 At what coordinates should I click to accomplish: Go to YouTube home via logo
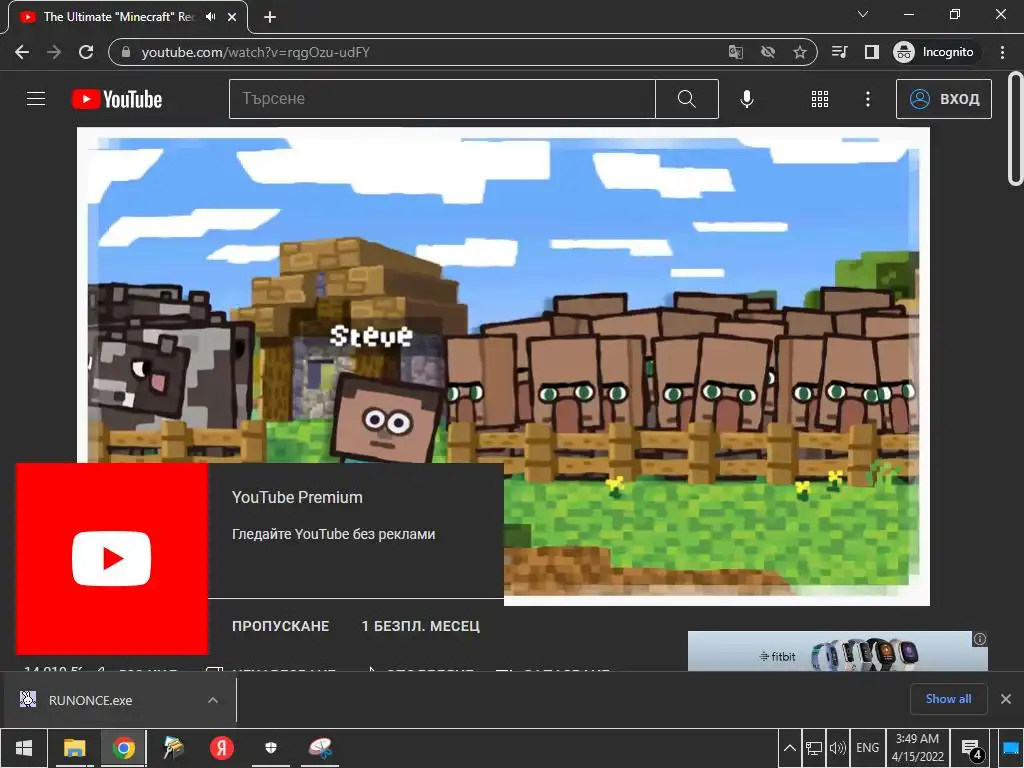pyautogui.click(x=117, y=99)
